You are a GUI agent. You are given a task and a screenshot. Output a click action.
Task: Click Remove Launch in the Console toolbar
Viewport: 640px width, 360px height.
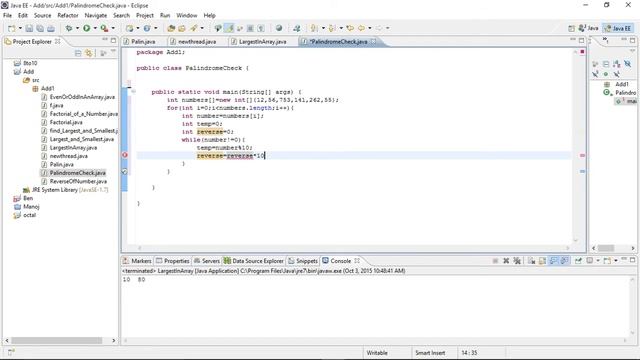pyautogui.click(x=506, y=261)
